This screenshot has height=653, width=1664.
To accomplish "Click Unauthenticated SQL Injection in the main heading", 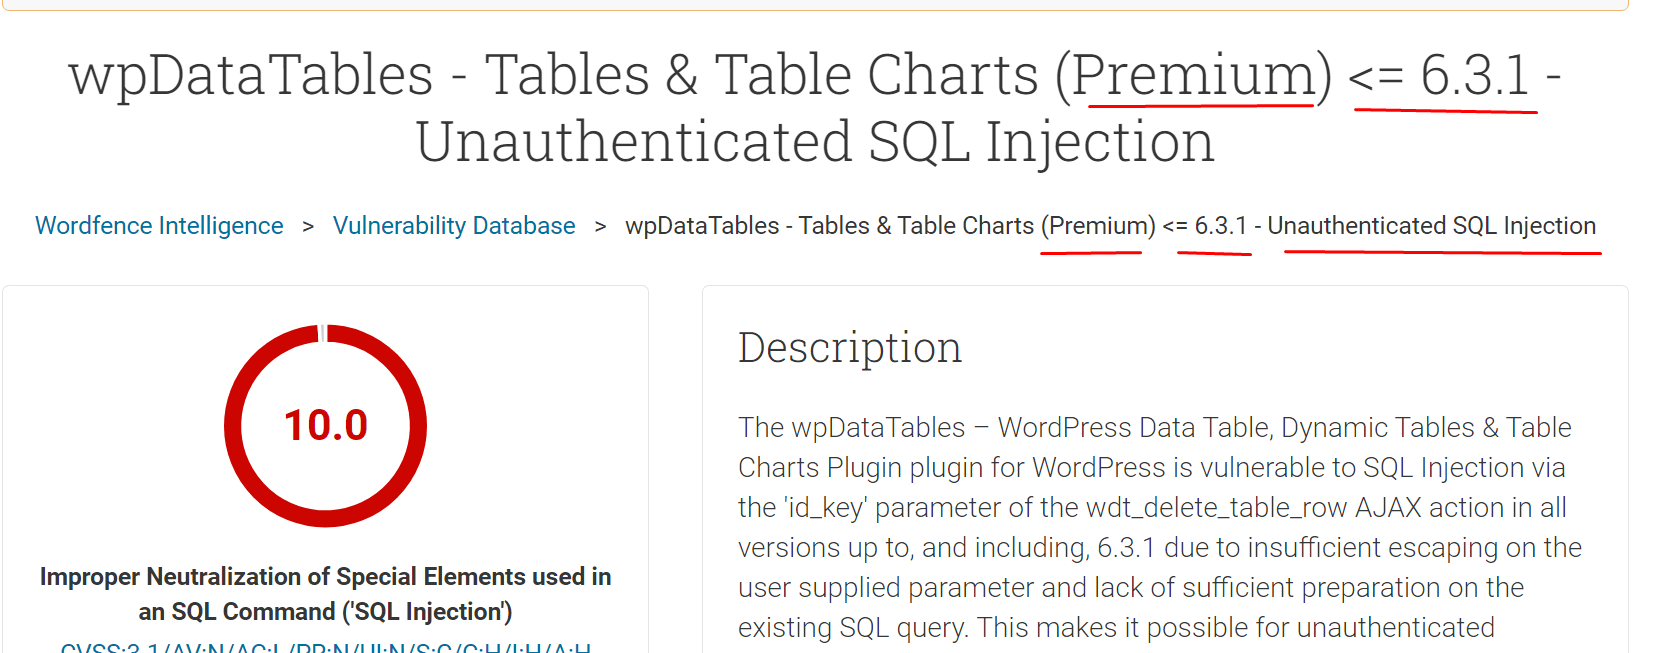I will (x=815, y=141).
